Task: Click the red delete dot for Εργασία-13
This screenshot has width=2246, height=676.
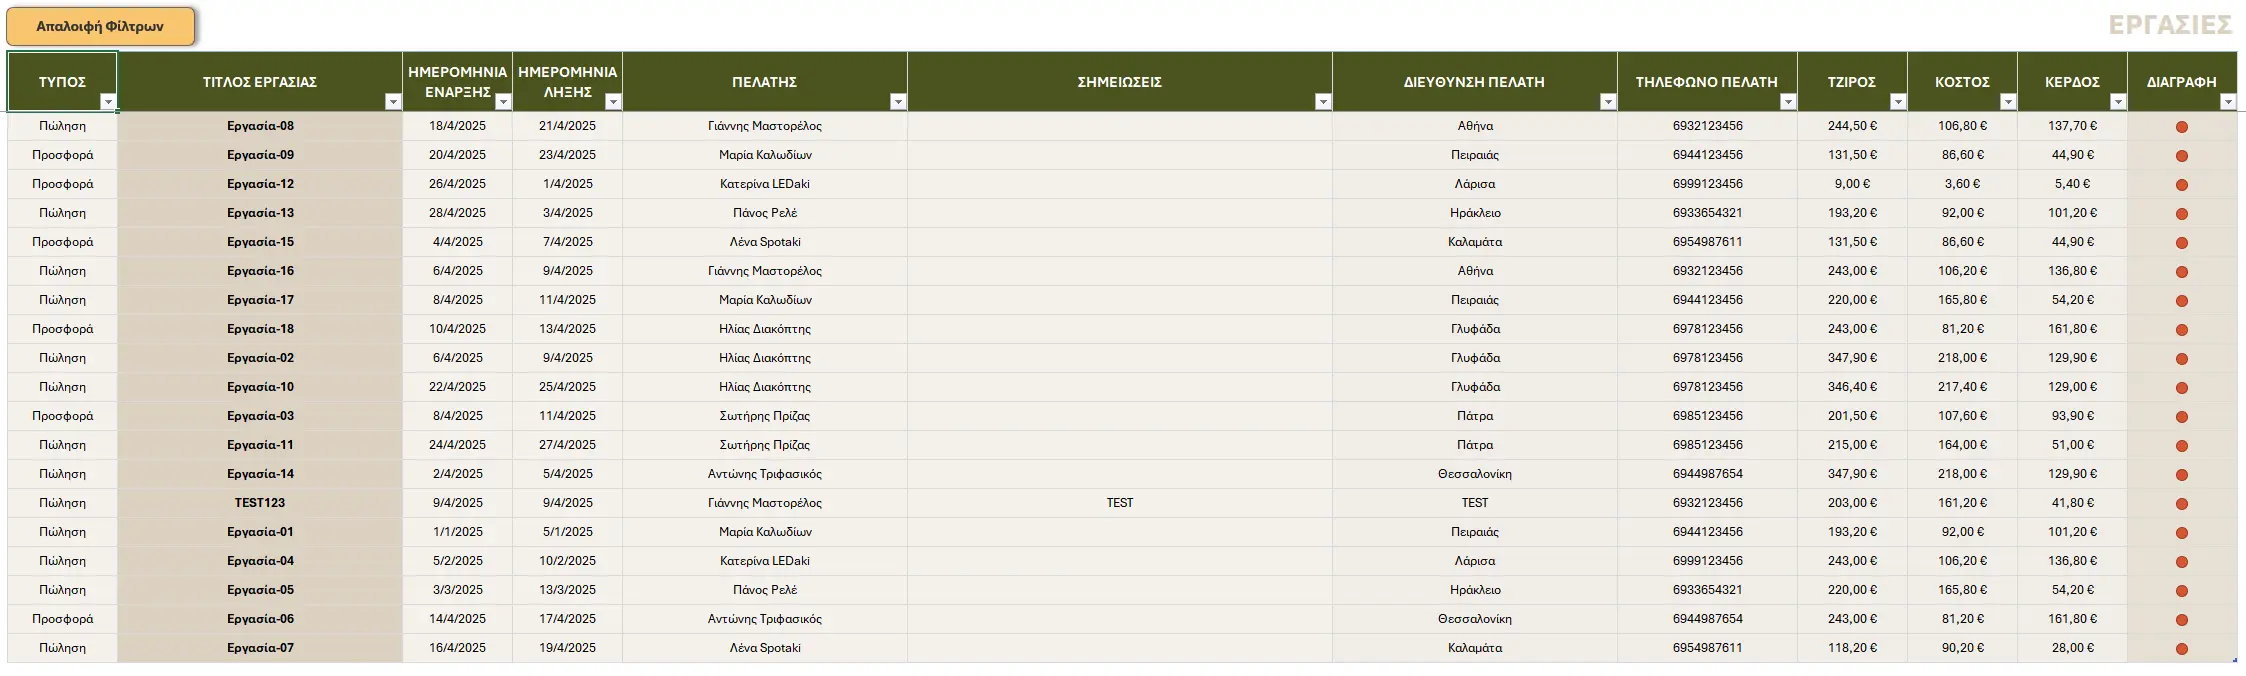Action: point(2182,214)
